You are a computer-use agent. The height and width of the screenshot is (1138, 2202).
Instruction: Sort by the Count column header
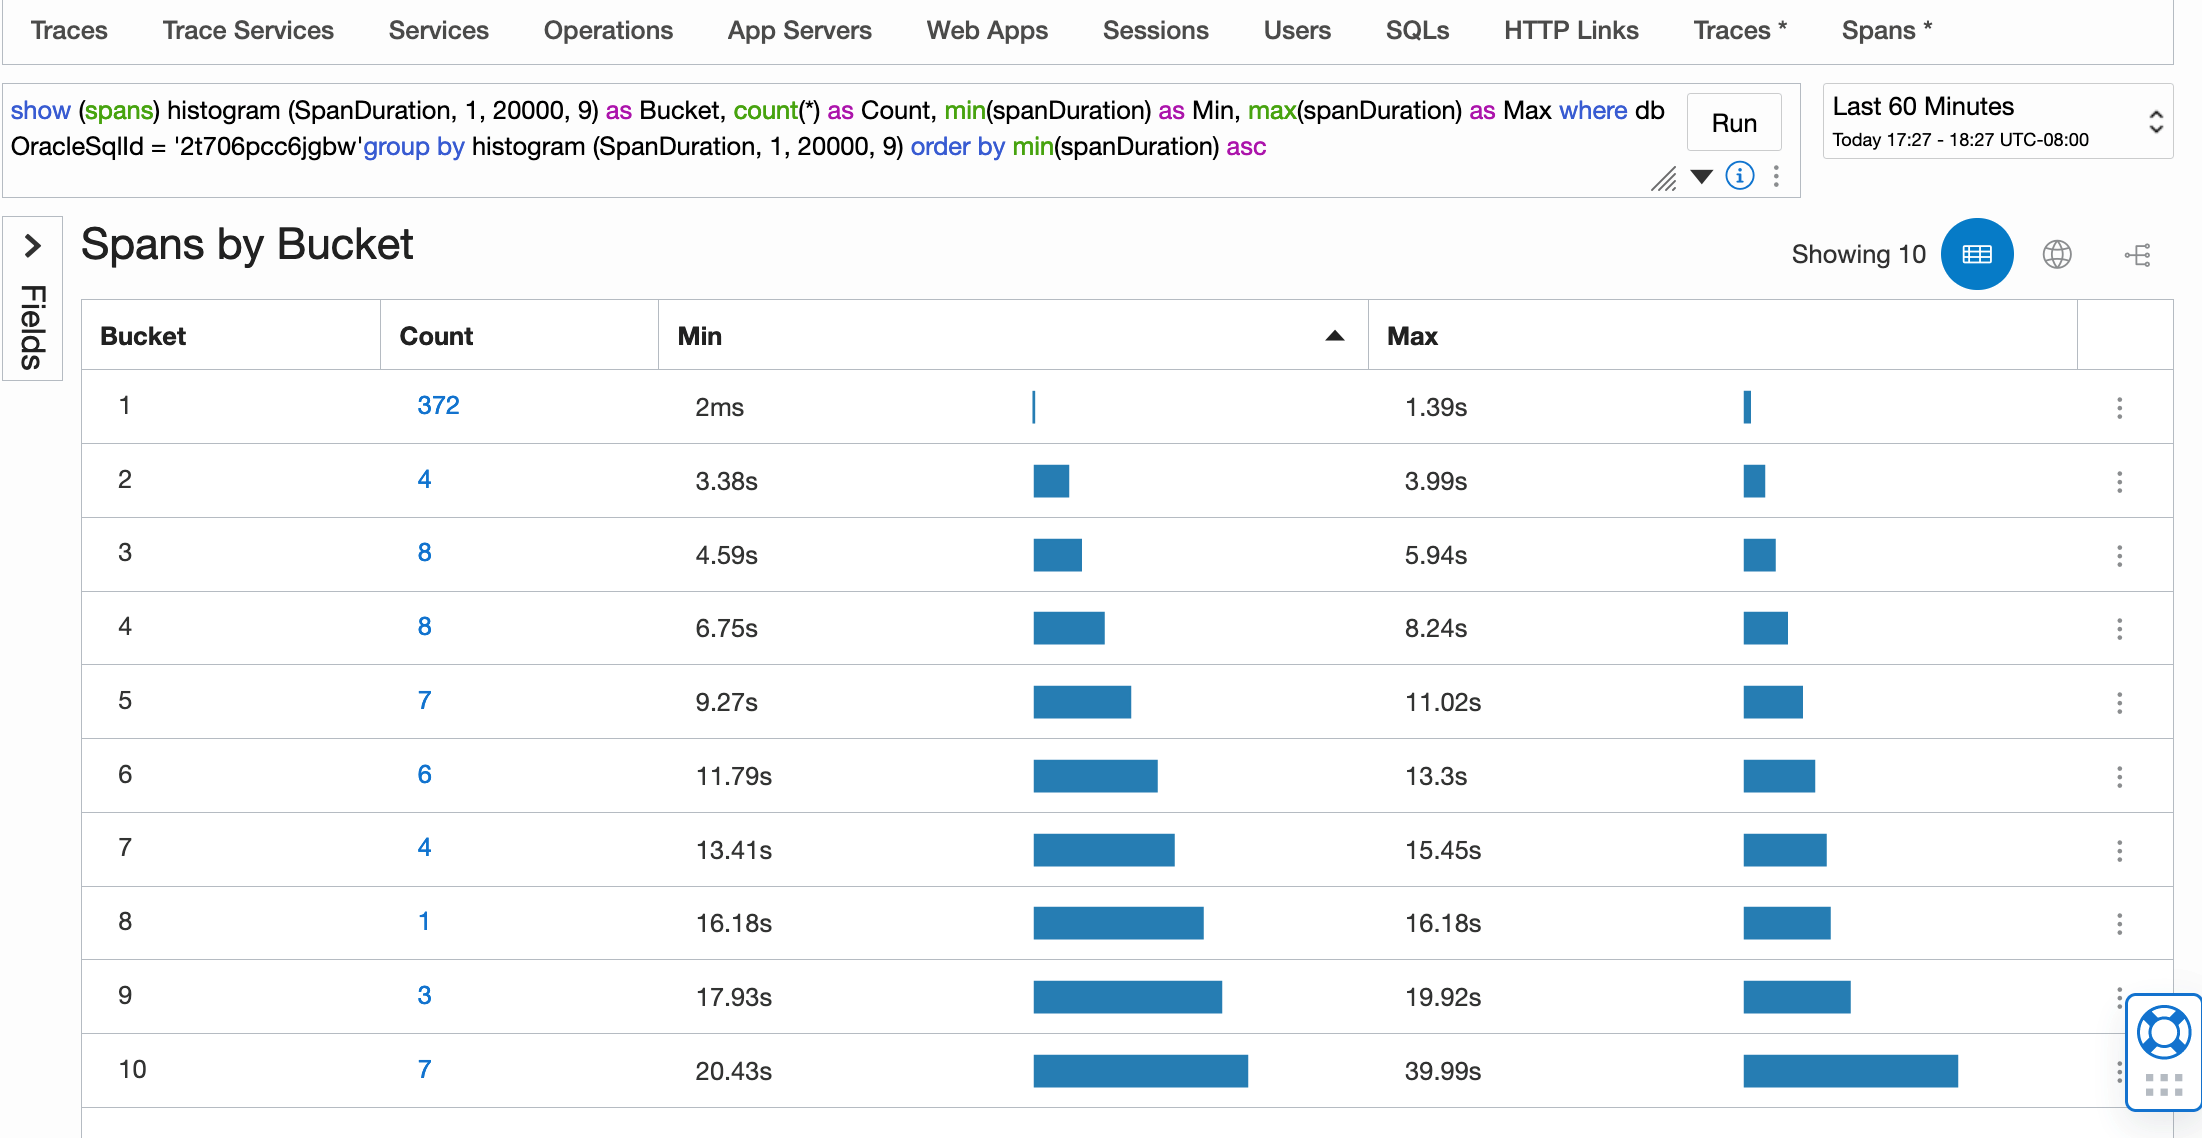[436, 336]
